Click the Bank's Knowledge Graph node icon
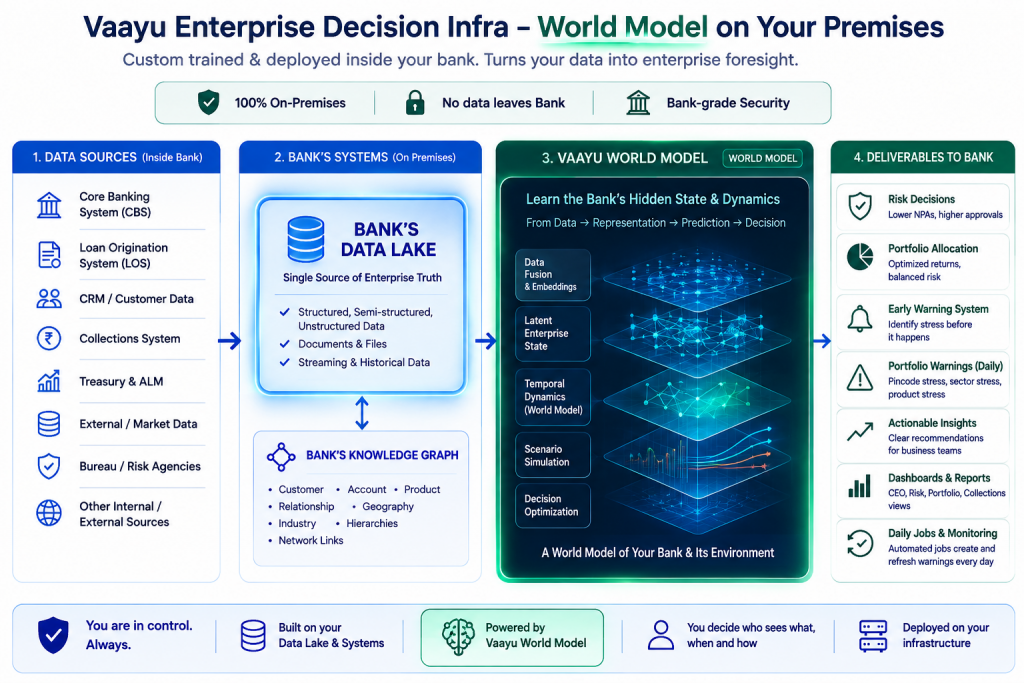 (281, 457)
